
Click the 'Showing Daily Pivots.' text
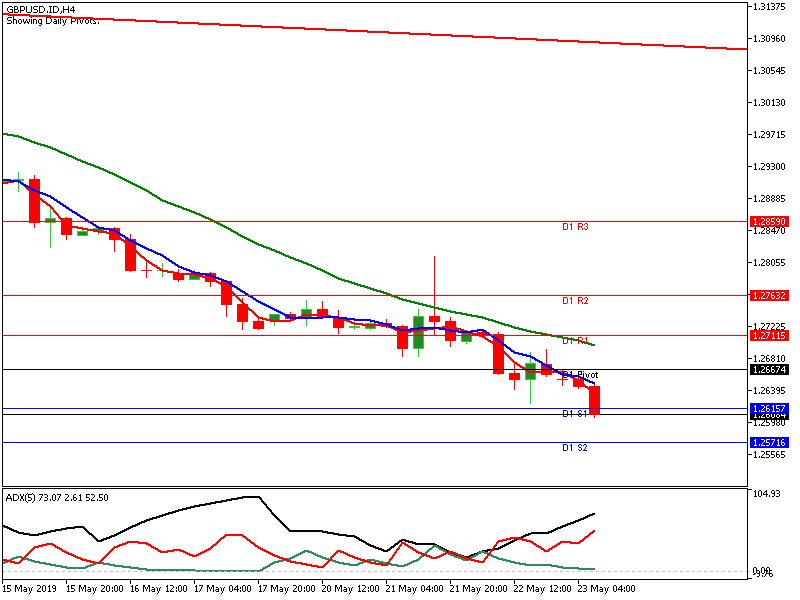pos(53,20)
